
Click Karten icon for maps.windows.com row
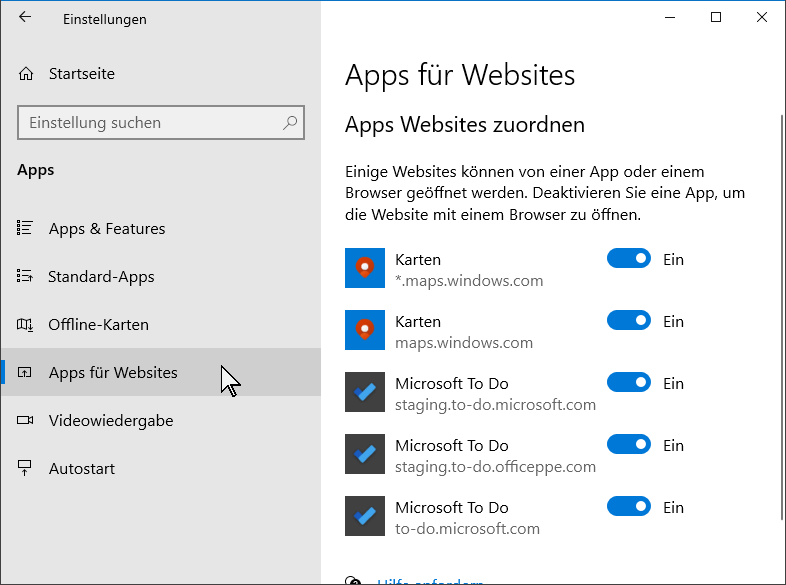click(365, 330)
